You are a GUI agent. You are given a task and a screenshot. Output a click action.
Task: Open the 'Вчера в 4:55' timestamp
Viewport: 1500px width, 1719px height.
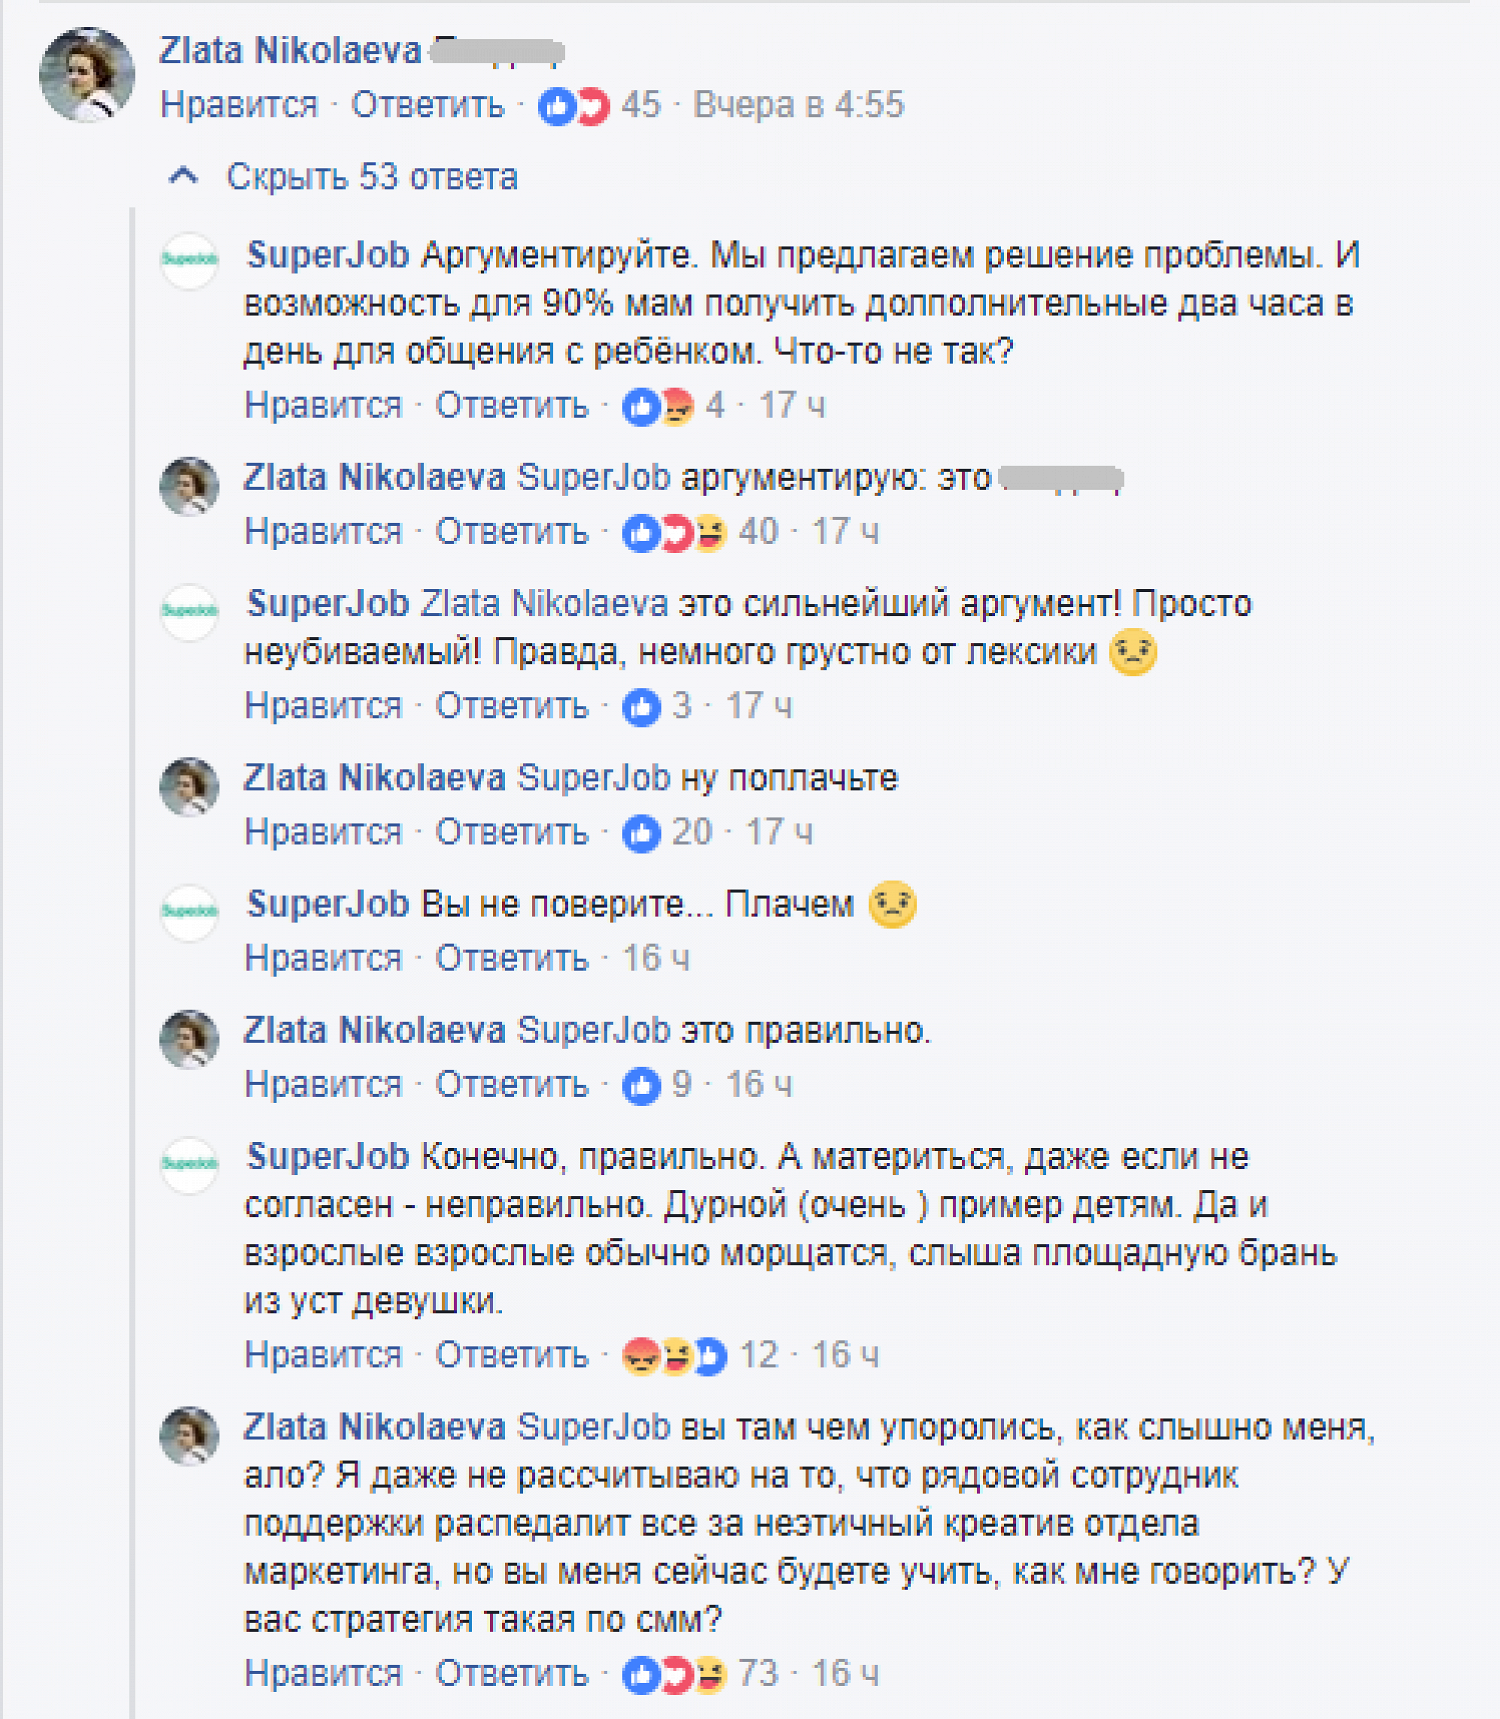[x=798, y=105]
